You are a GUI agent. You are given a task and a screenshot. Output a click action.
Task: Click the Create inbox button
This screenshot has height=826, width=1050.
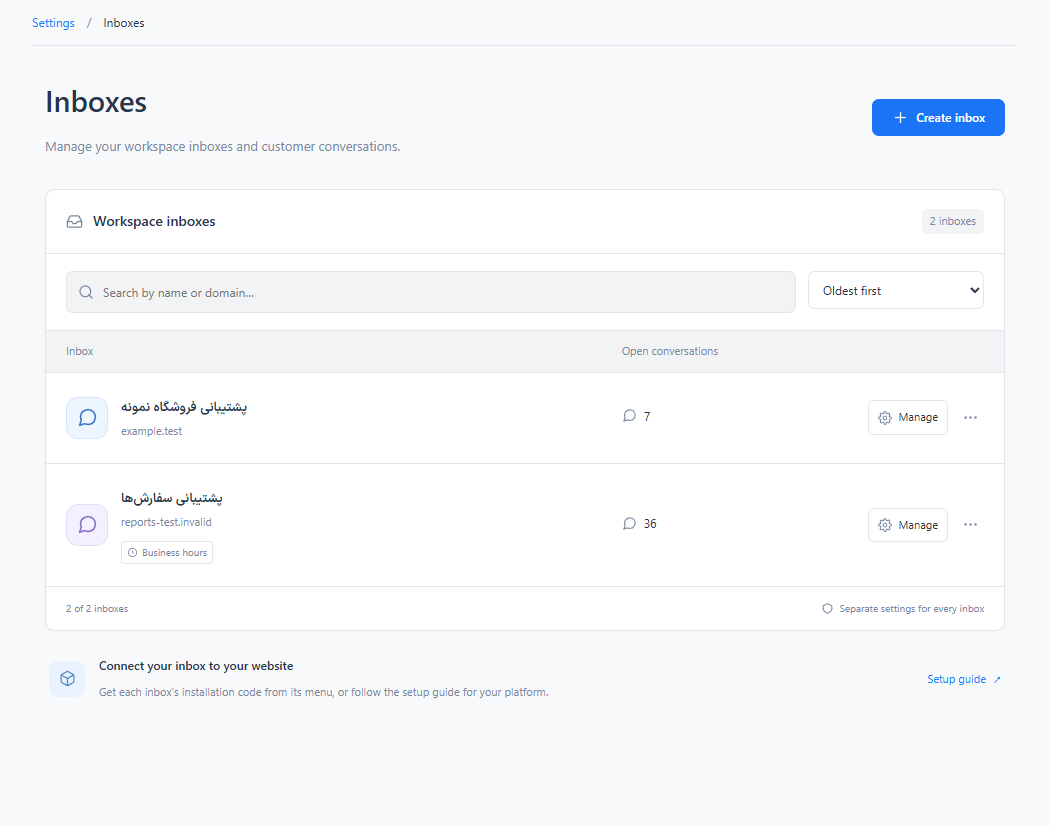(x=938, y=117)
